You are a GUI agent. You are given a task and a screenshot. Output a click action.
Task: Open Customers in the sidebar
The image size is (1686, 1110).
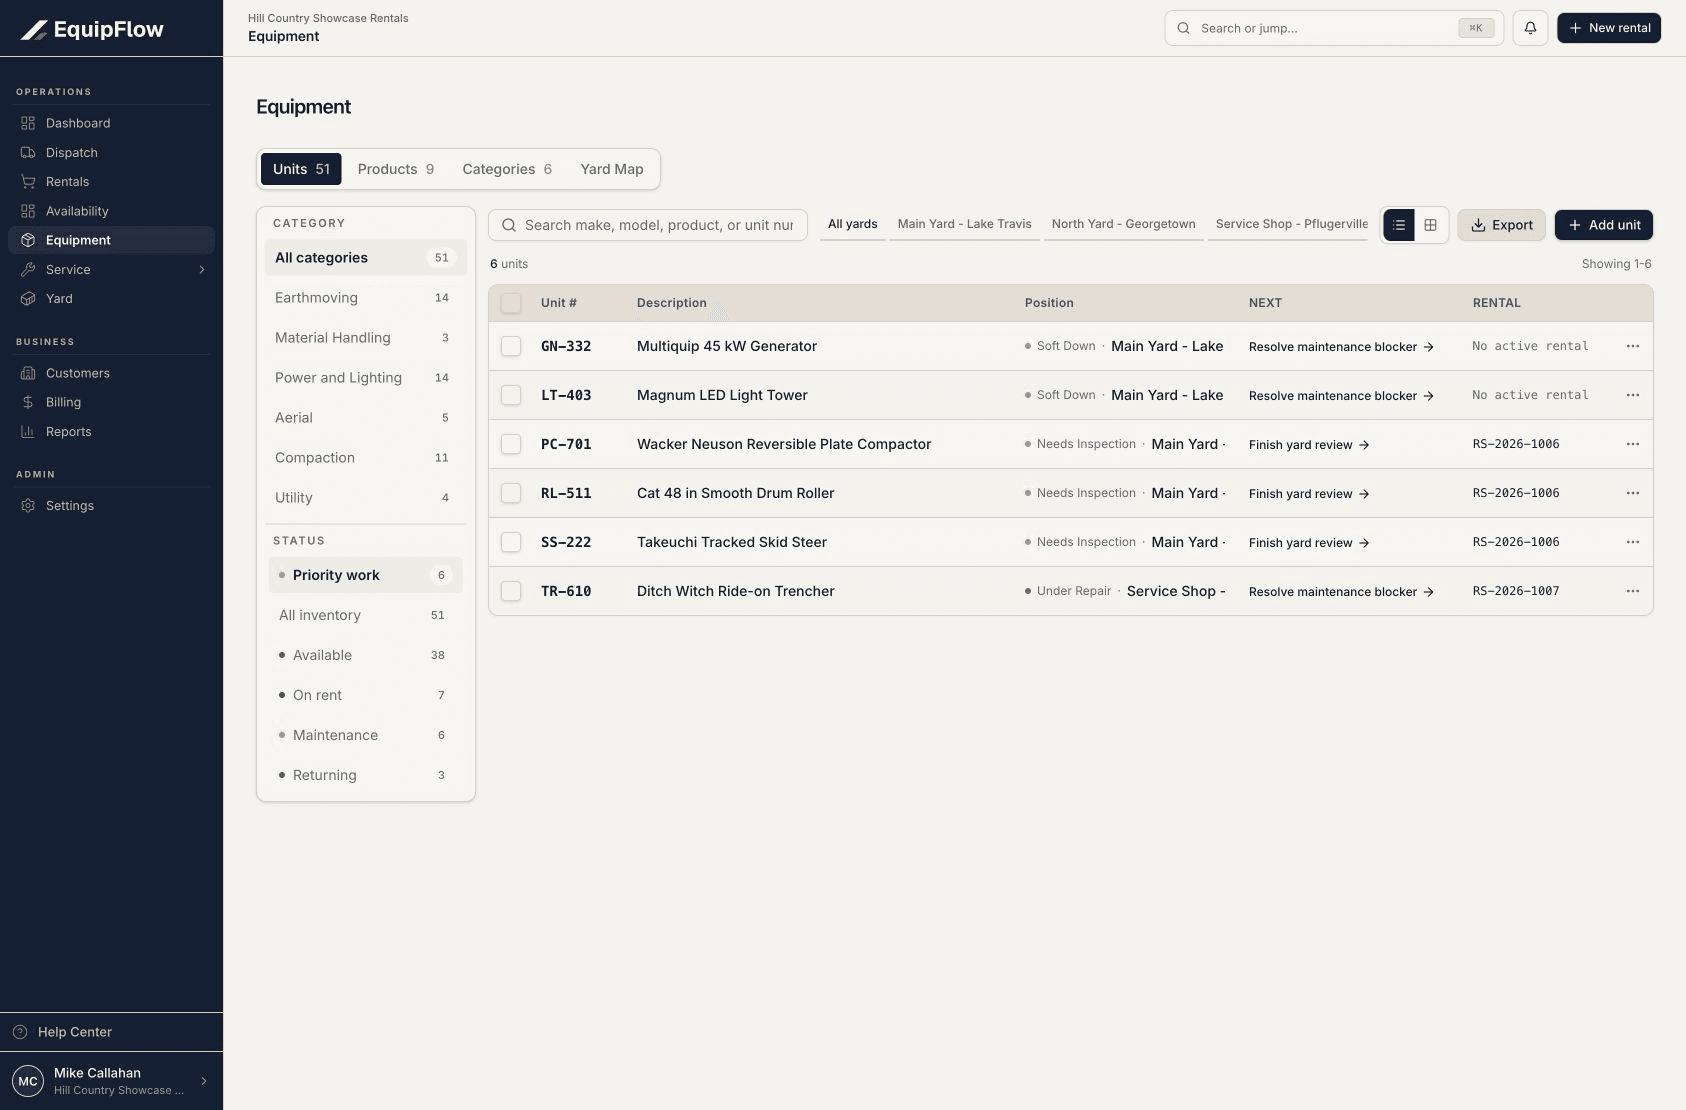click(x=111, y=373)
